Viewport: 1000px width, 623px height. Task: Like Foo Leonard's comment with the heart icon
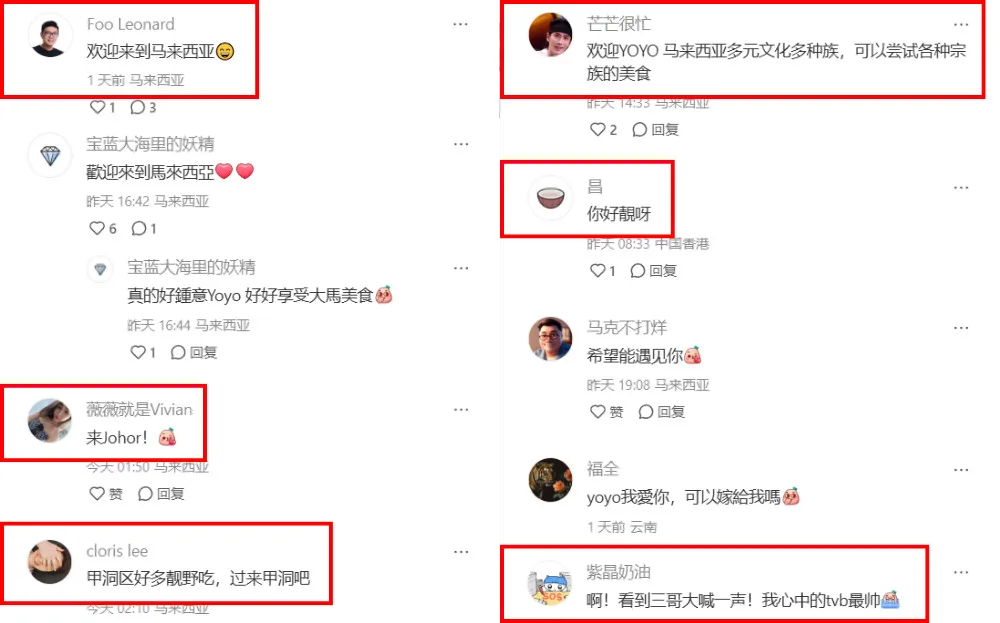tap(97, 107)
